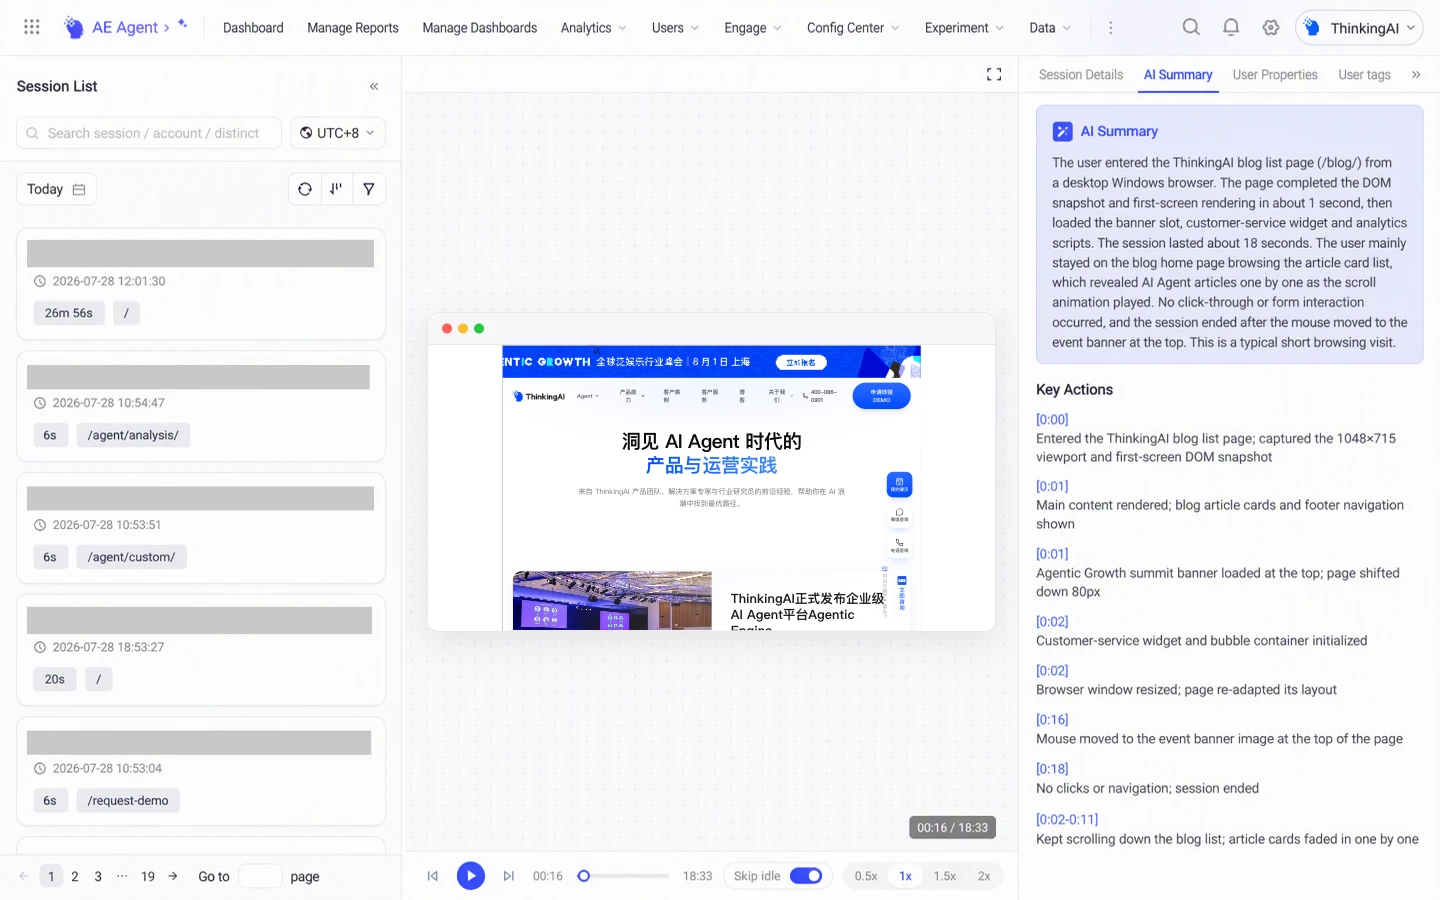Collapse the Session List panel
Image resolution: width=1440 pixels, height=900 pixels.
[374, 86]
